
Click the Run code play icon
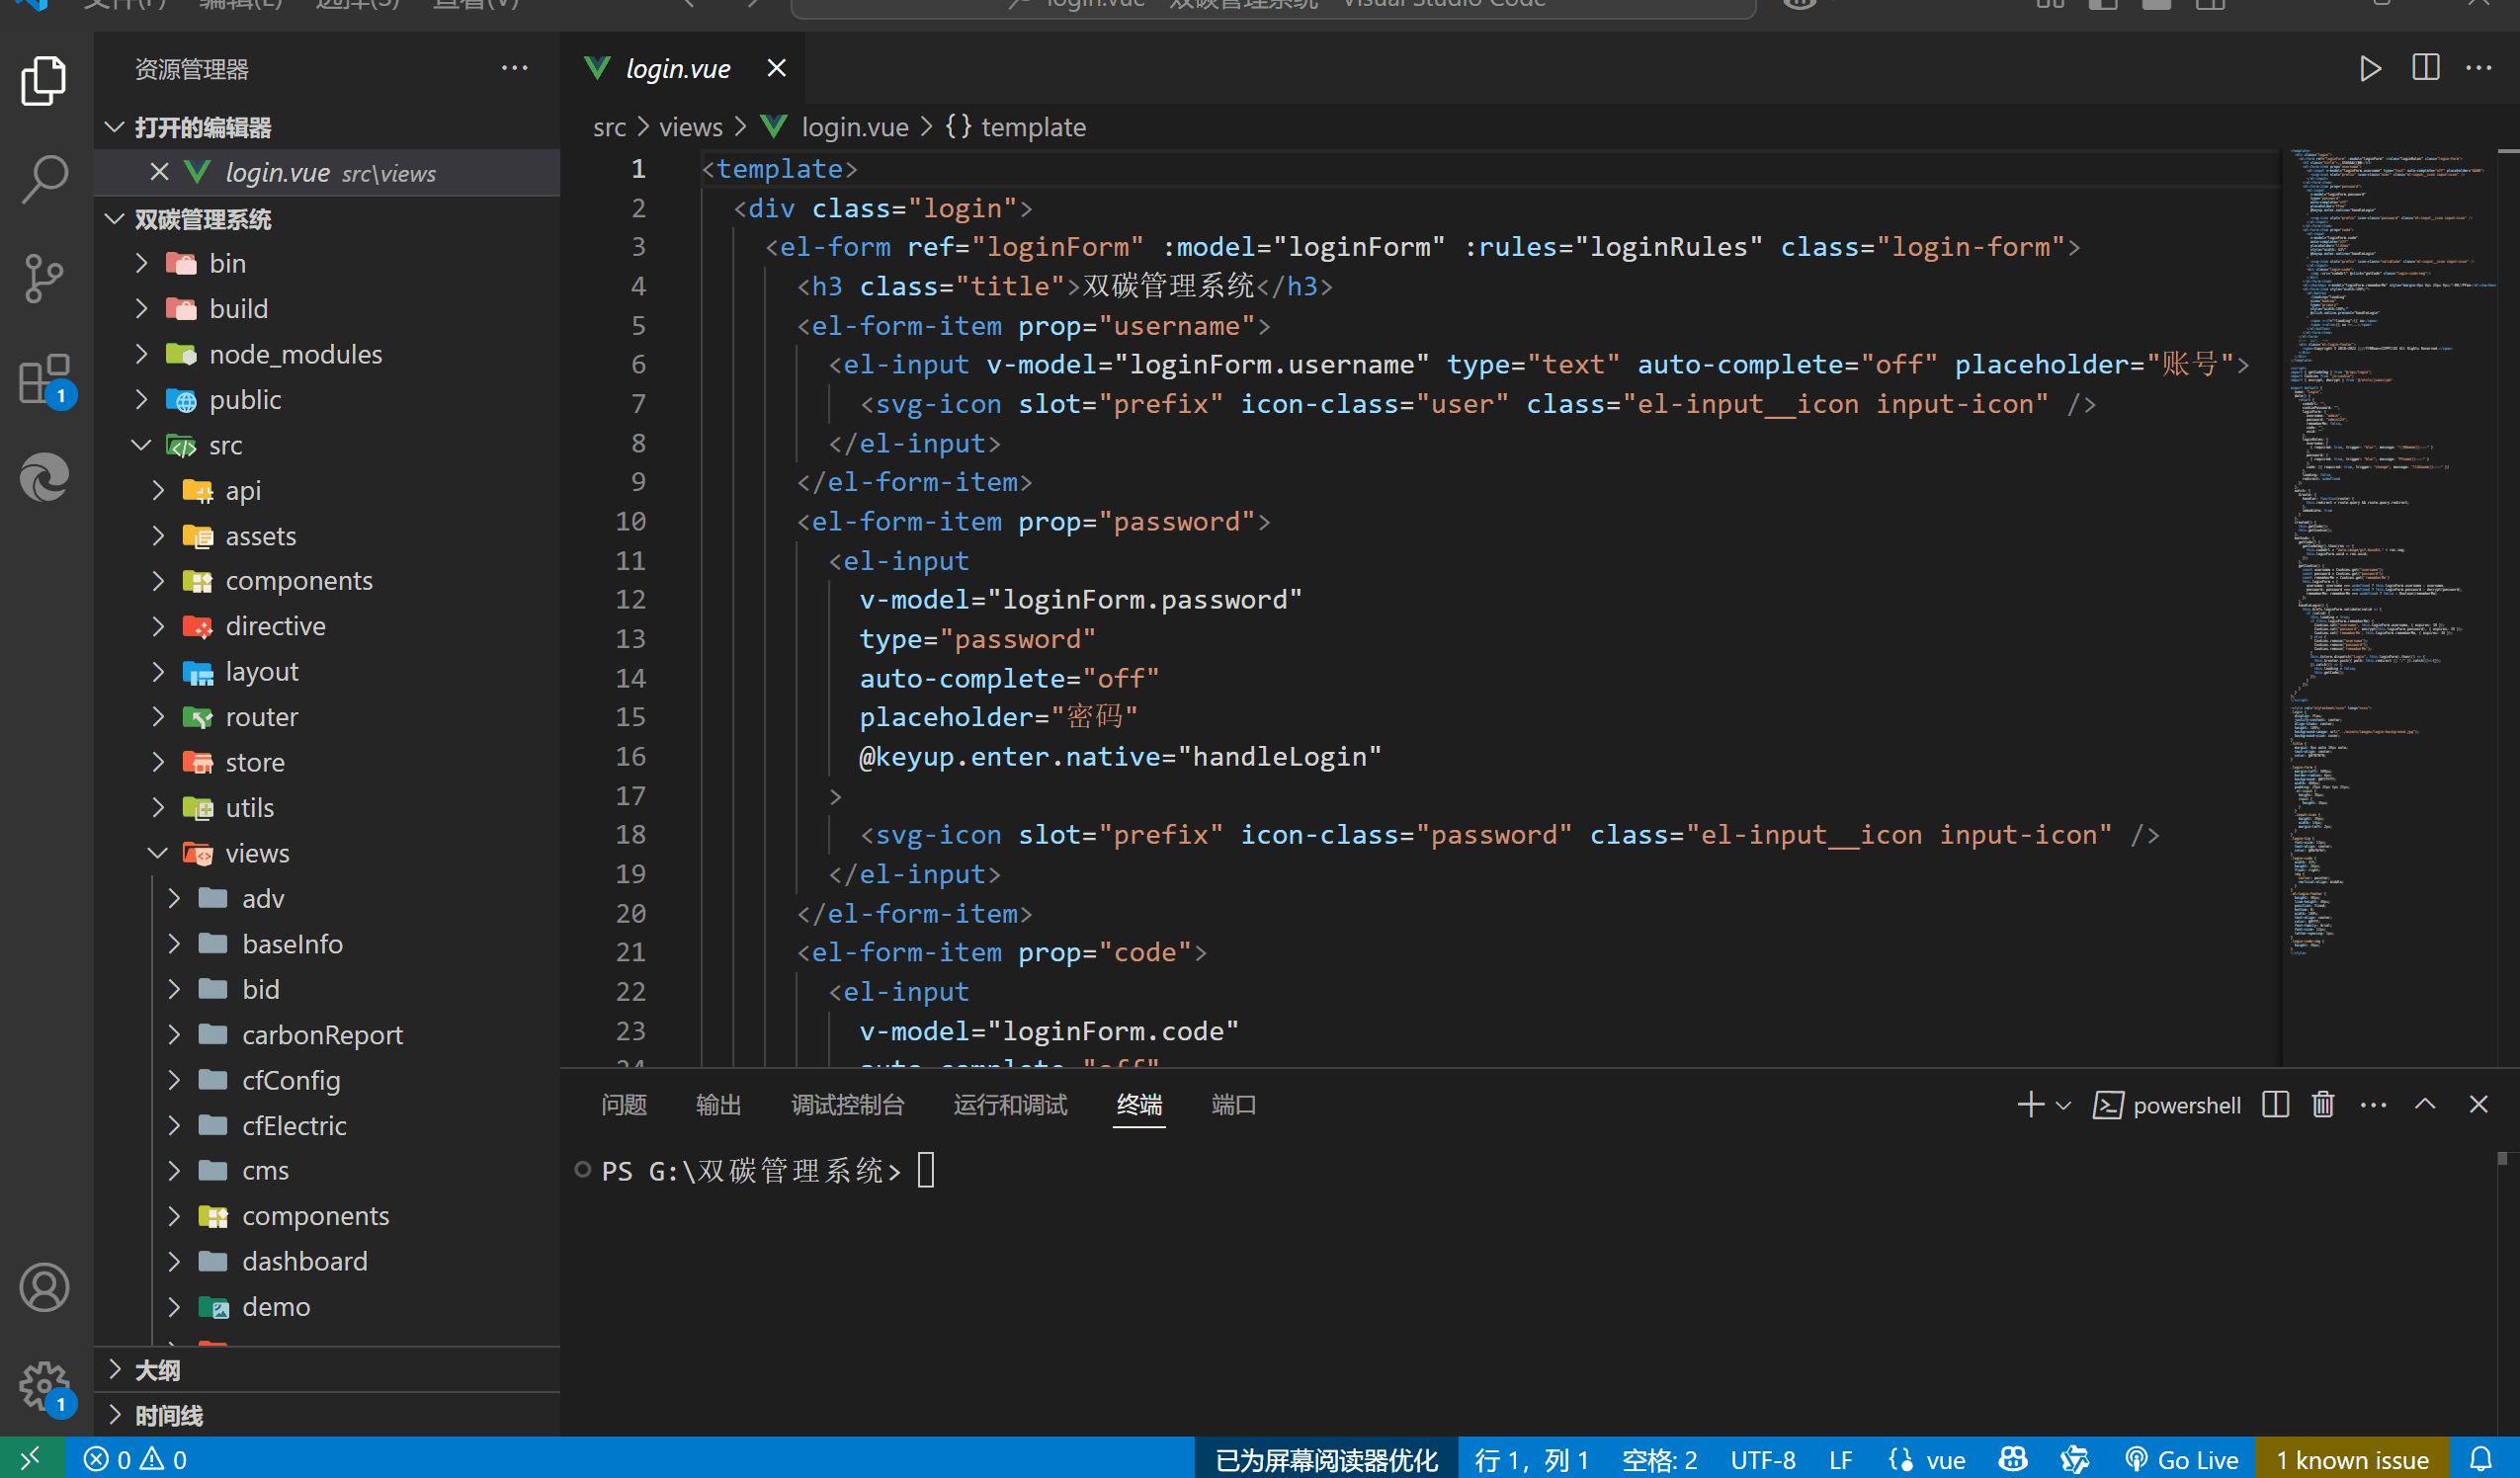pyautogui.click(x=2369, y=69)
